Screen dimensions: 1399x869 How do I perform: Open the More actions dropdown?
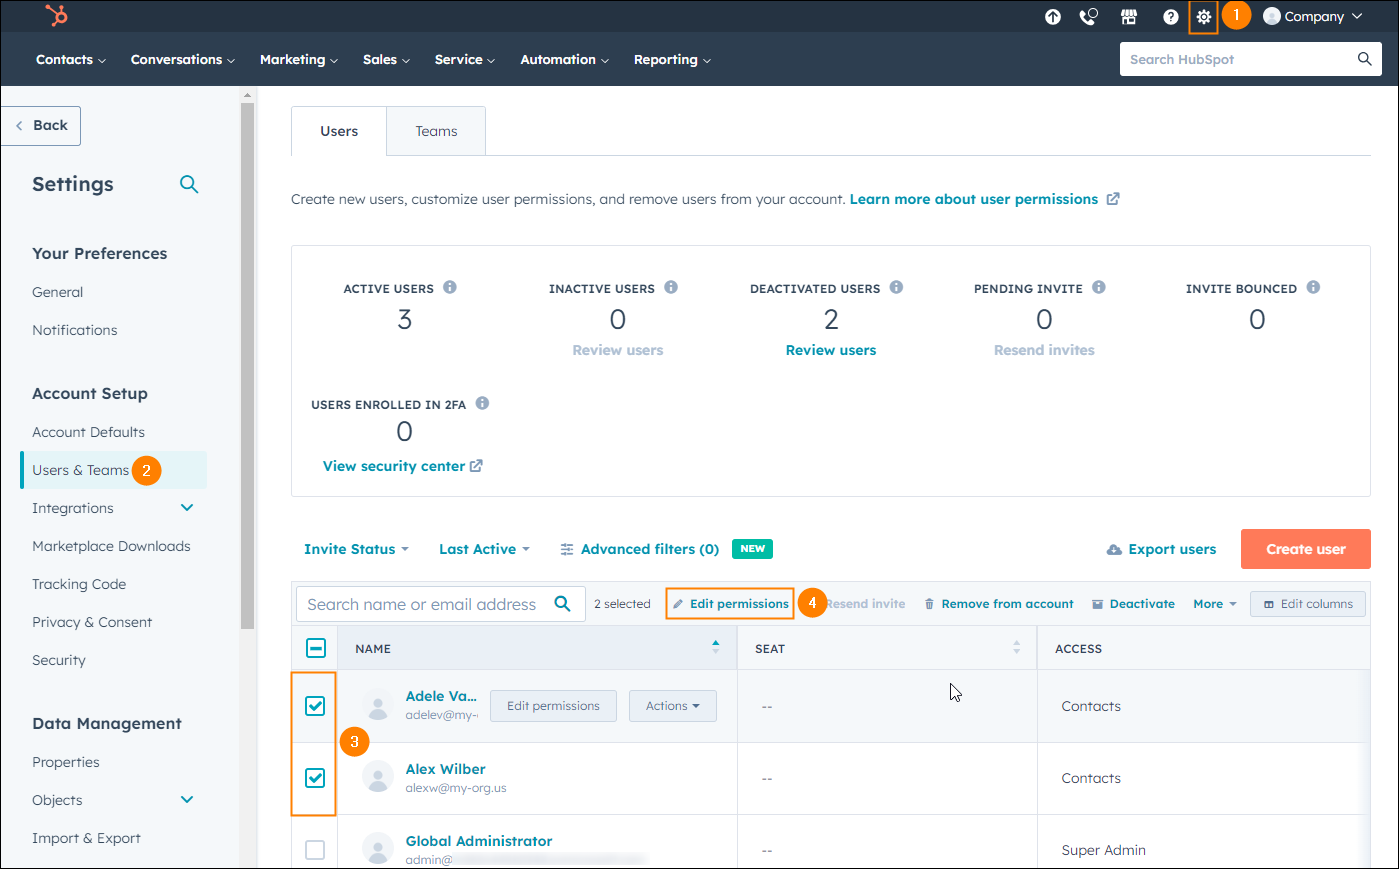click(x=1215, y=604)
